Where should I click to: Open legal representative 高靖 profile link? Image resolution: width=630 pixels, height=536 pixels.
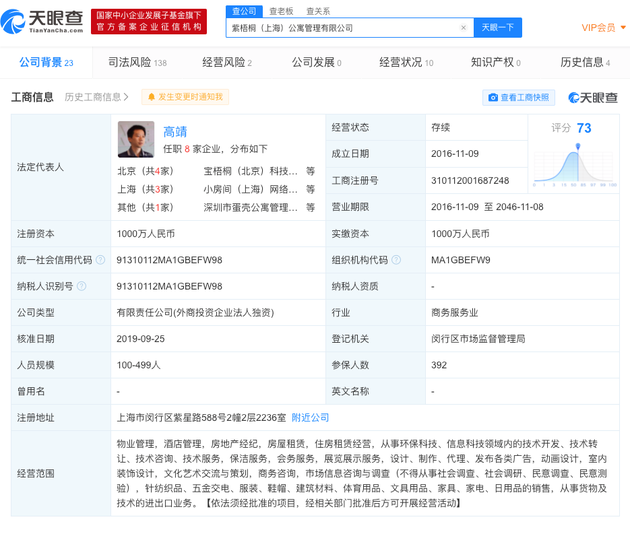click(x=175, y=131)
